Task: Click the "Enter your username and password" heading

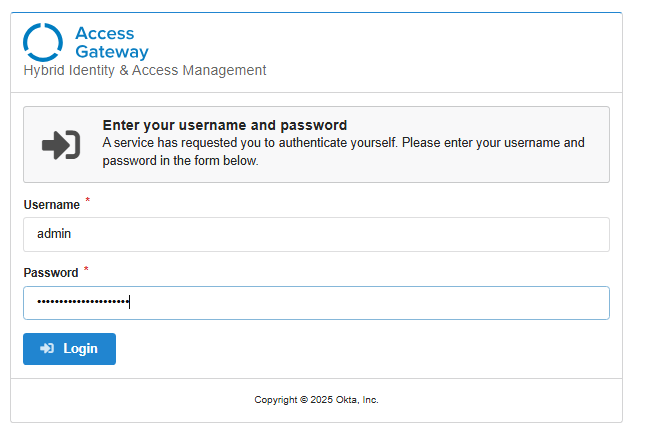Action: pyautogui.click(x=225, y=126)
